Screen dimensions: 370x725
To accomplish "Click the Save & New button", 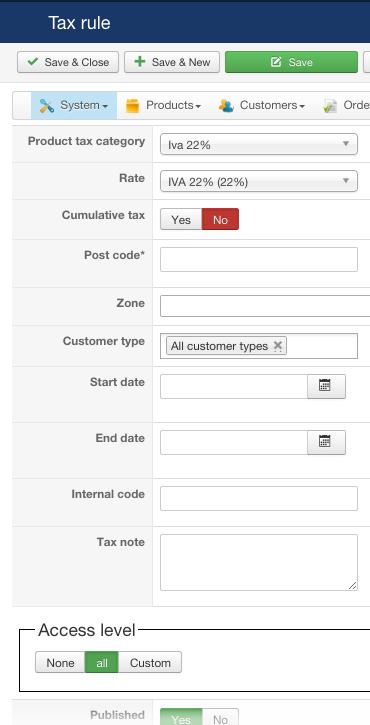I will click(x=172, y=62).
